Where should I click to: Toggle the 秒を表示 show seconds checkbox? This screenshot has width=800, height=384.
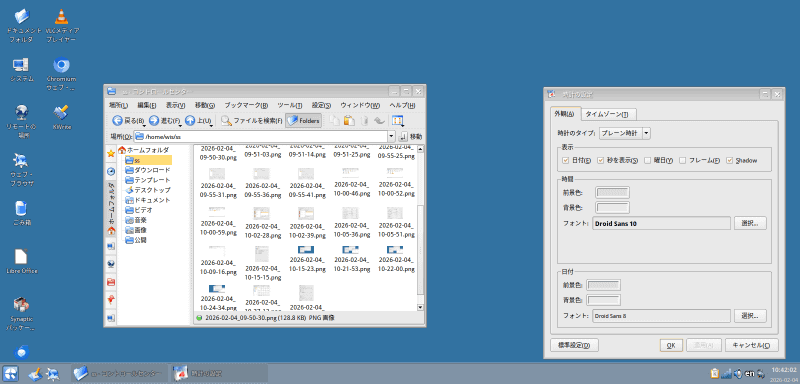pos(601,160)
